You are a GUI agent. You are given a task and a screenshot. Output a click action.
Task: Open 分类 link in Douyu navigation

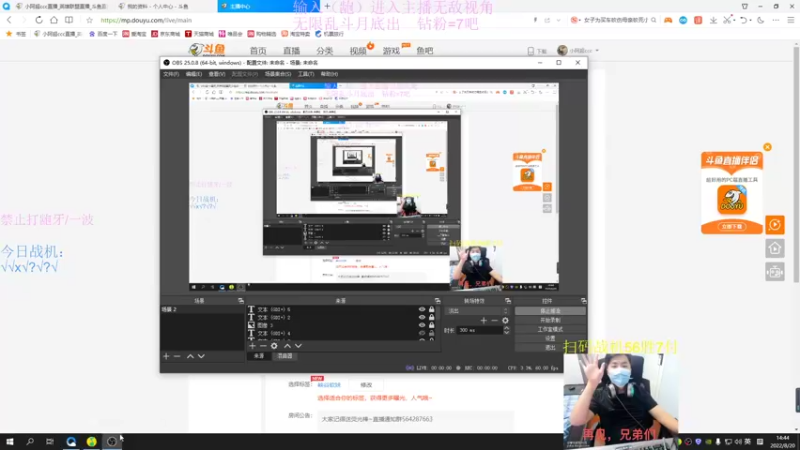(324, 51)
